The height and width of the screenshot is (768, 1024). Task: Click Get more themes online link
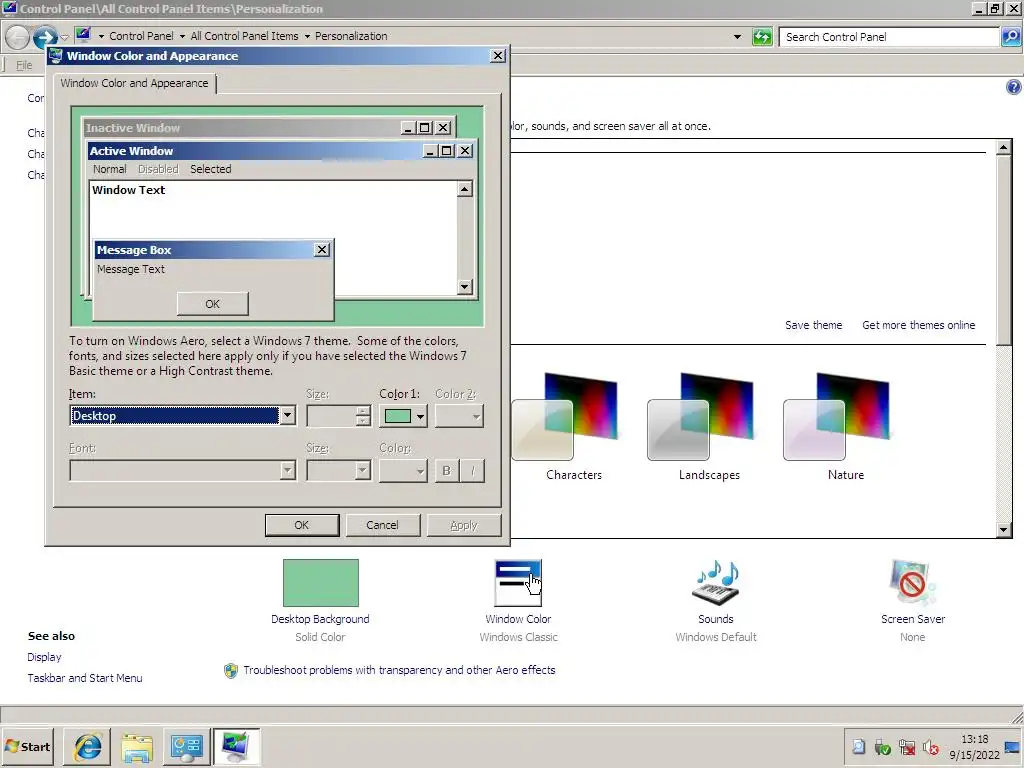click(x=918, y=325)
